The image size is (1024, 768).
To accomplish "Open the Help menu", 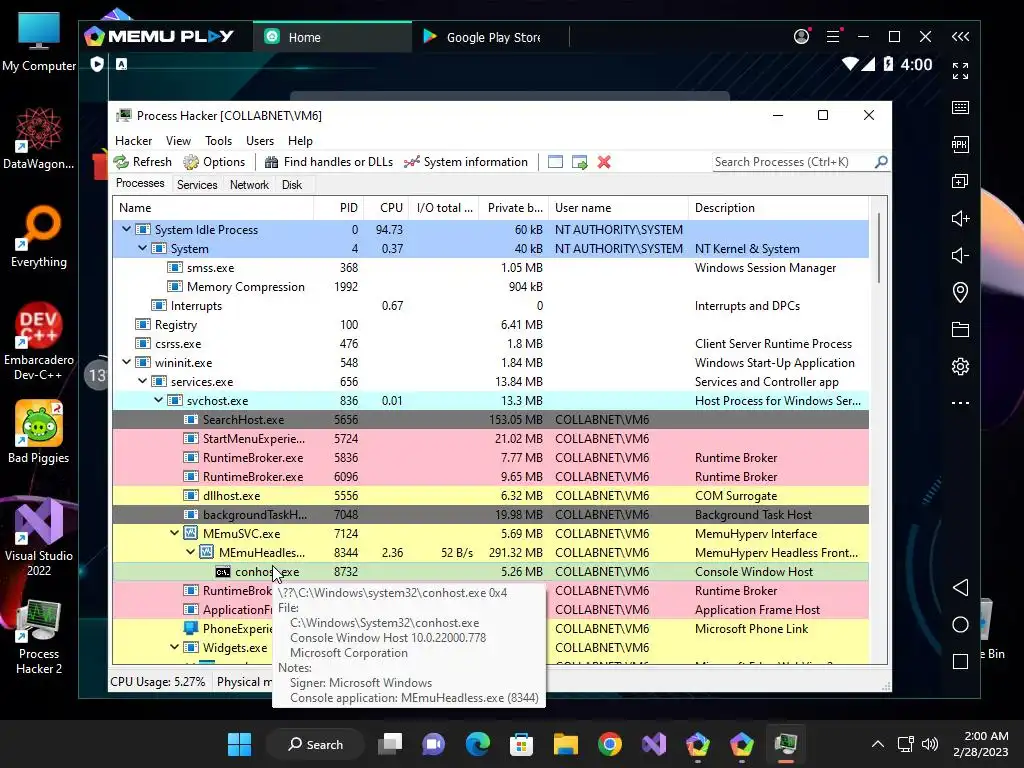I will [300, 141].
